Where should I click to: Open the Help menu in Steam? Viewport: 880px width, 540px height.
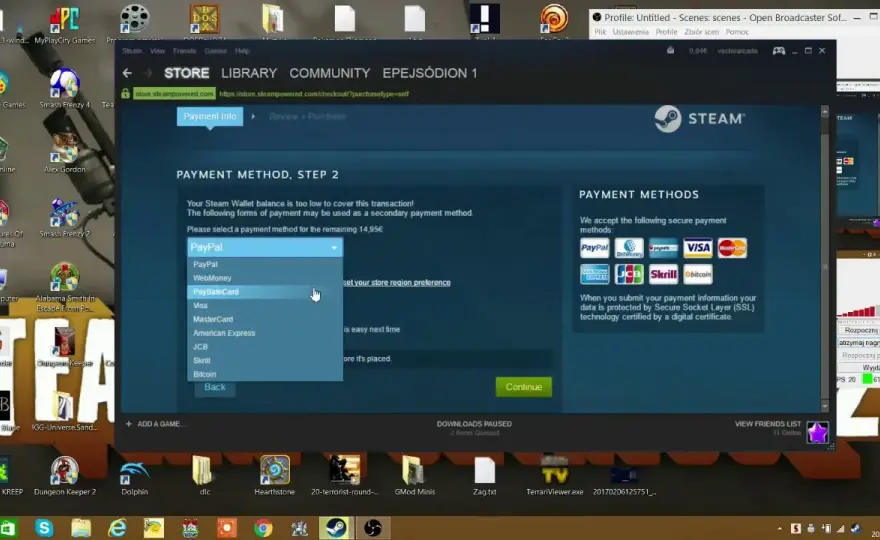coord(242,51)
